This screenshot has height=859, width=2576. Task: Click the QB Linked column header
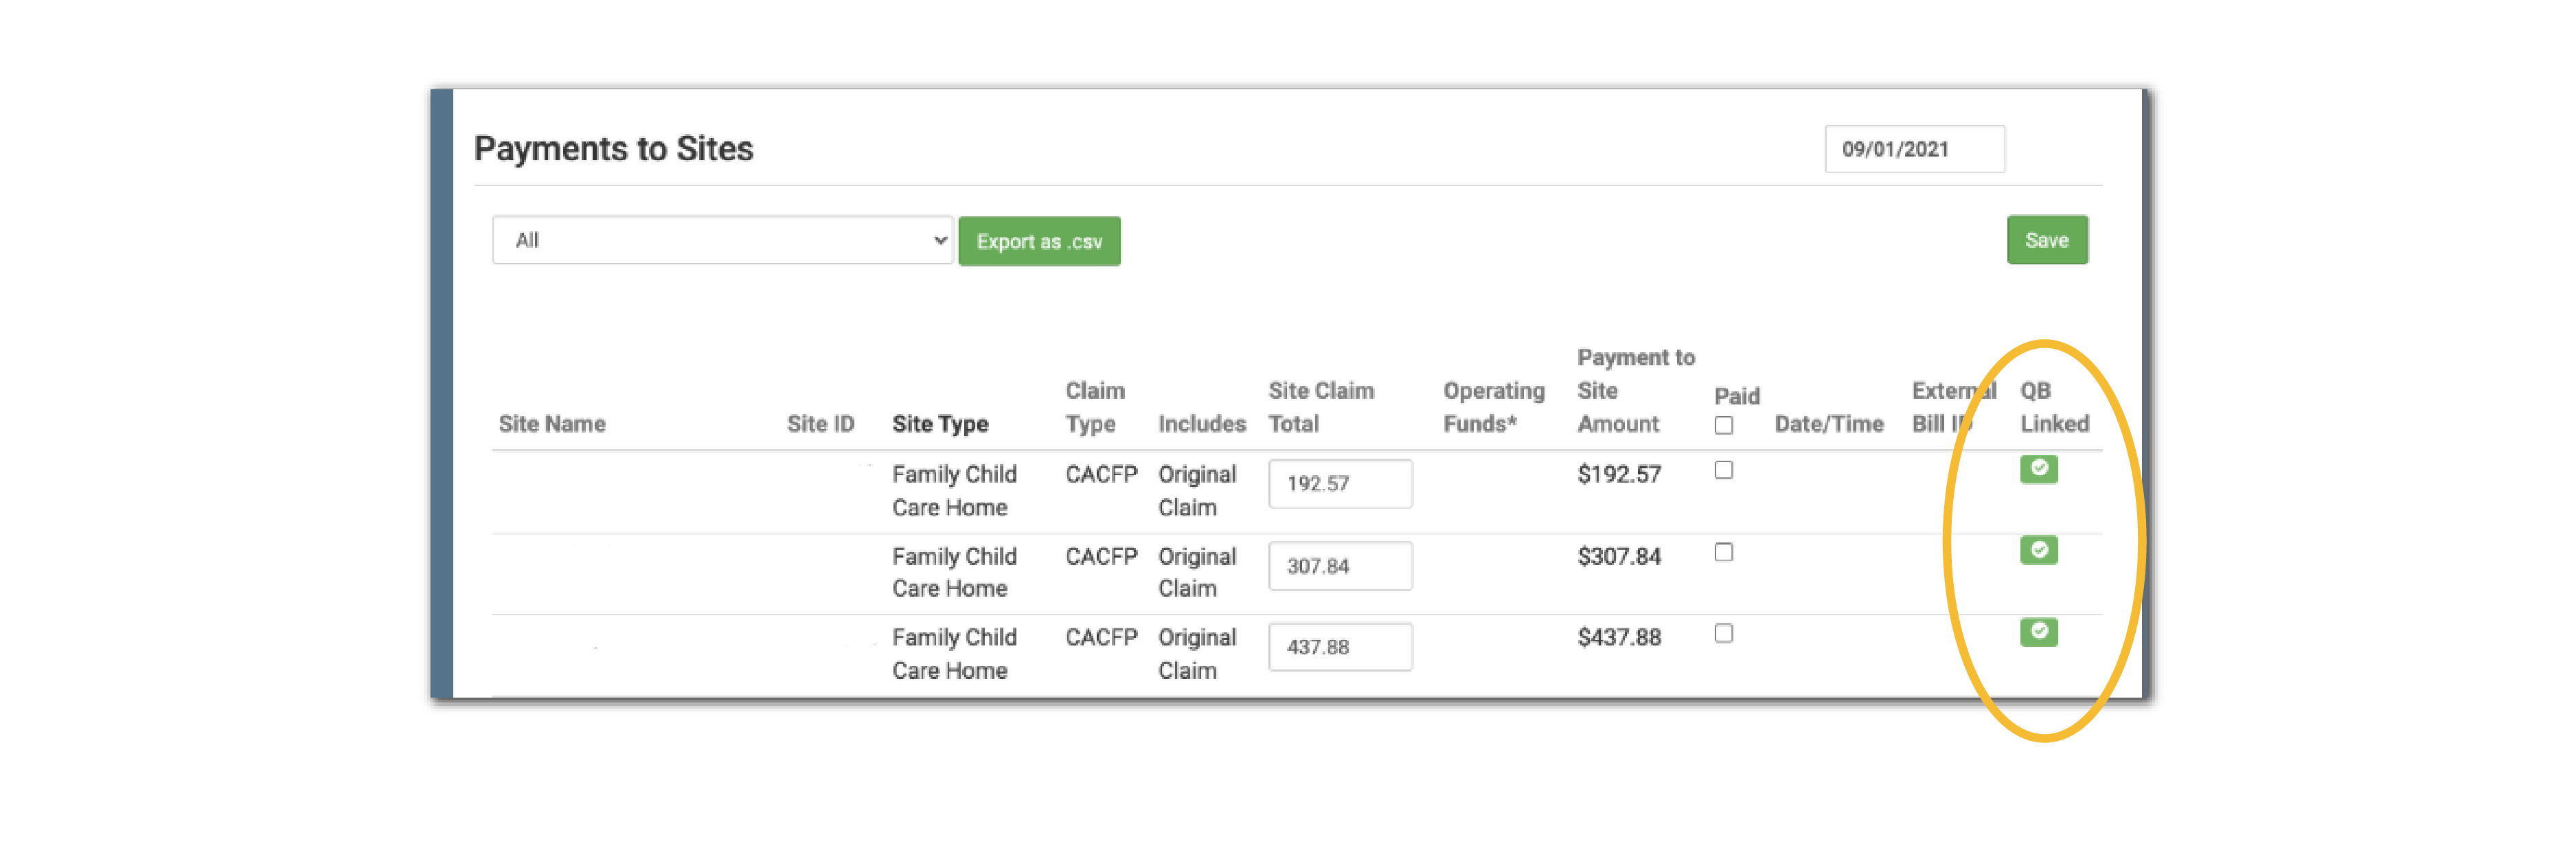click(x=2053, y=407)
